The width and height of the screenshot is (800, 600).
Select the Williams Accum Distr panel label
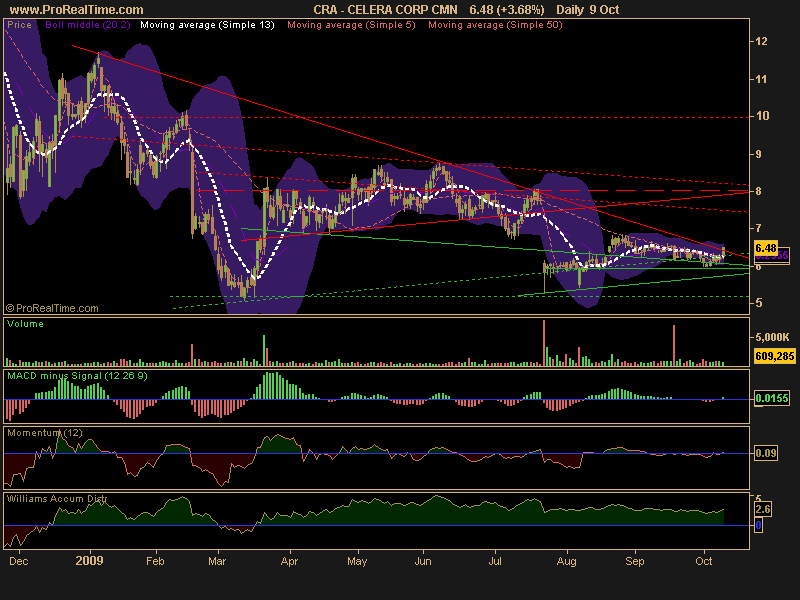point(57,499)
